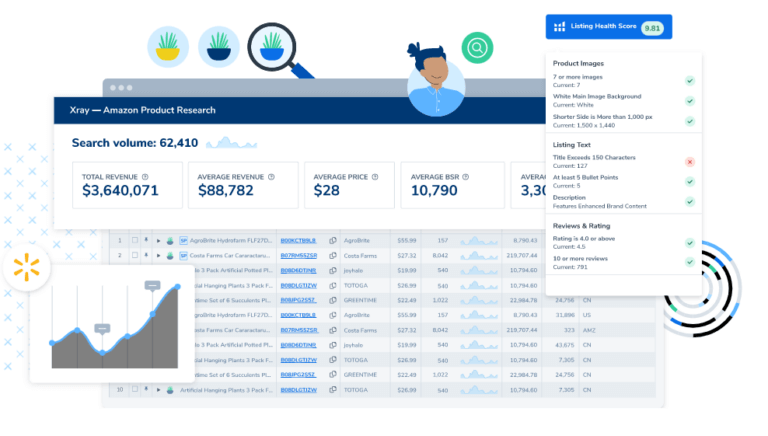This screenshot has height=436, width=768.
Task: Click the green check for At least 5 Bullet Points
Action: [690, 182]
